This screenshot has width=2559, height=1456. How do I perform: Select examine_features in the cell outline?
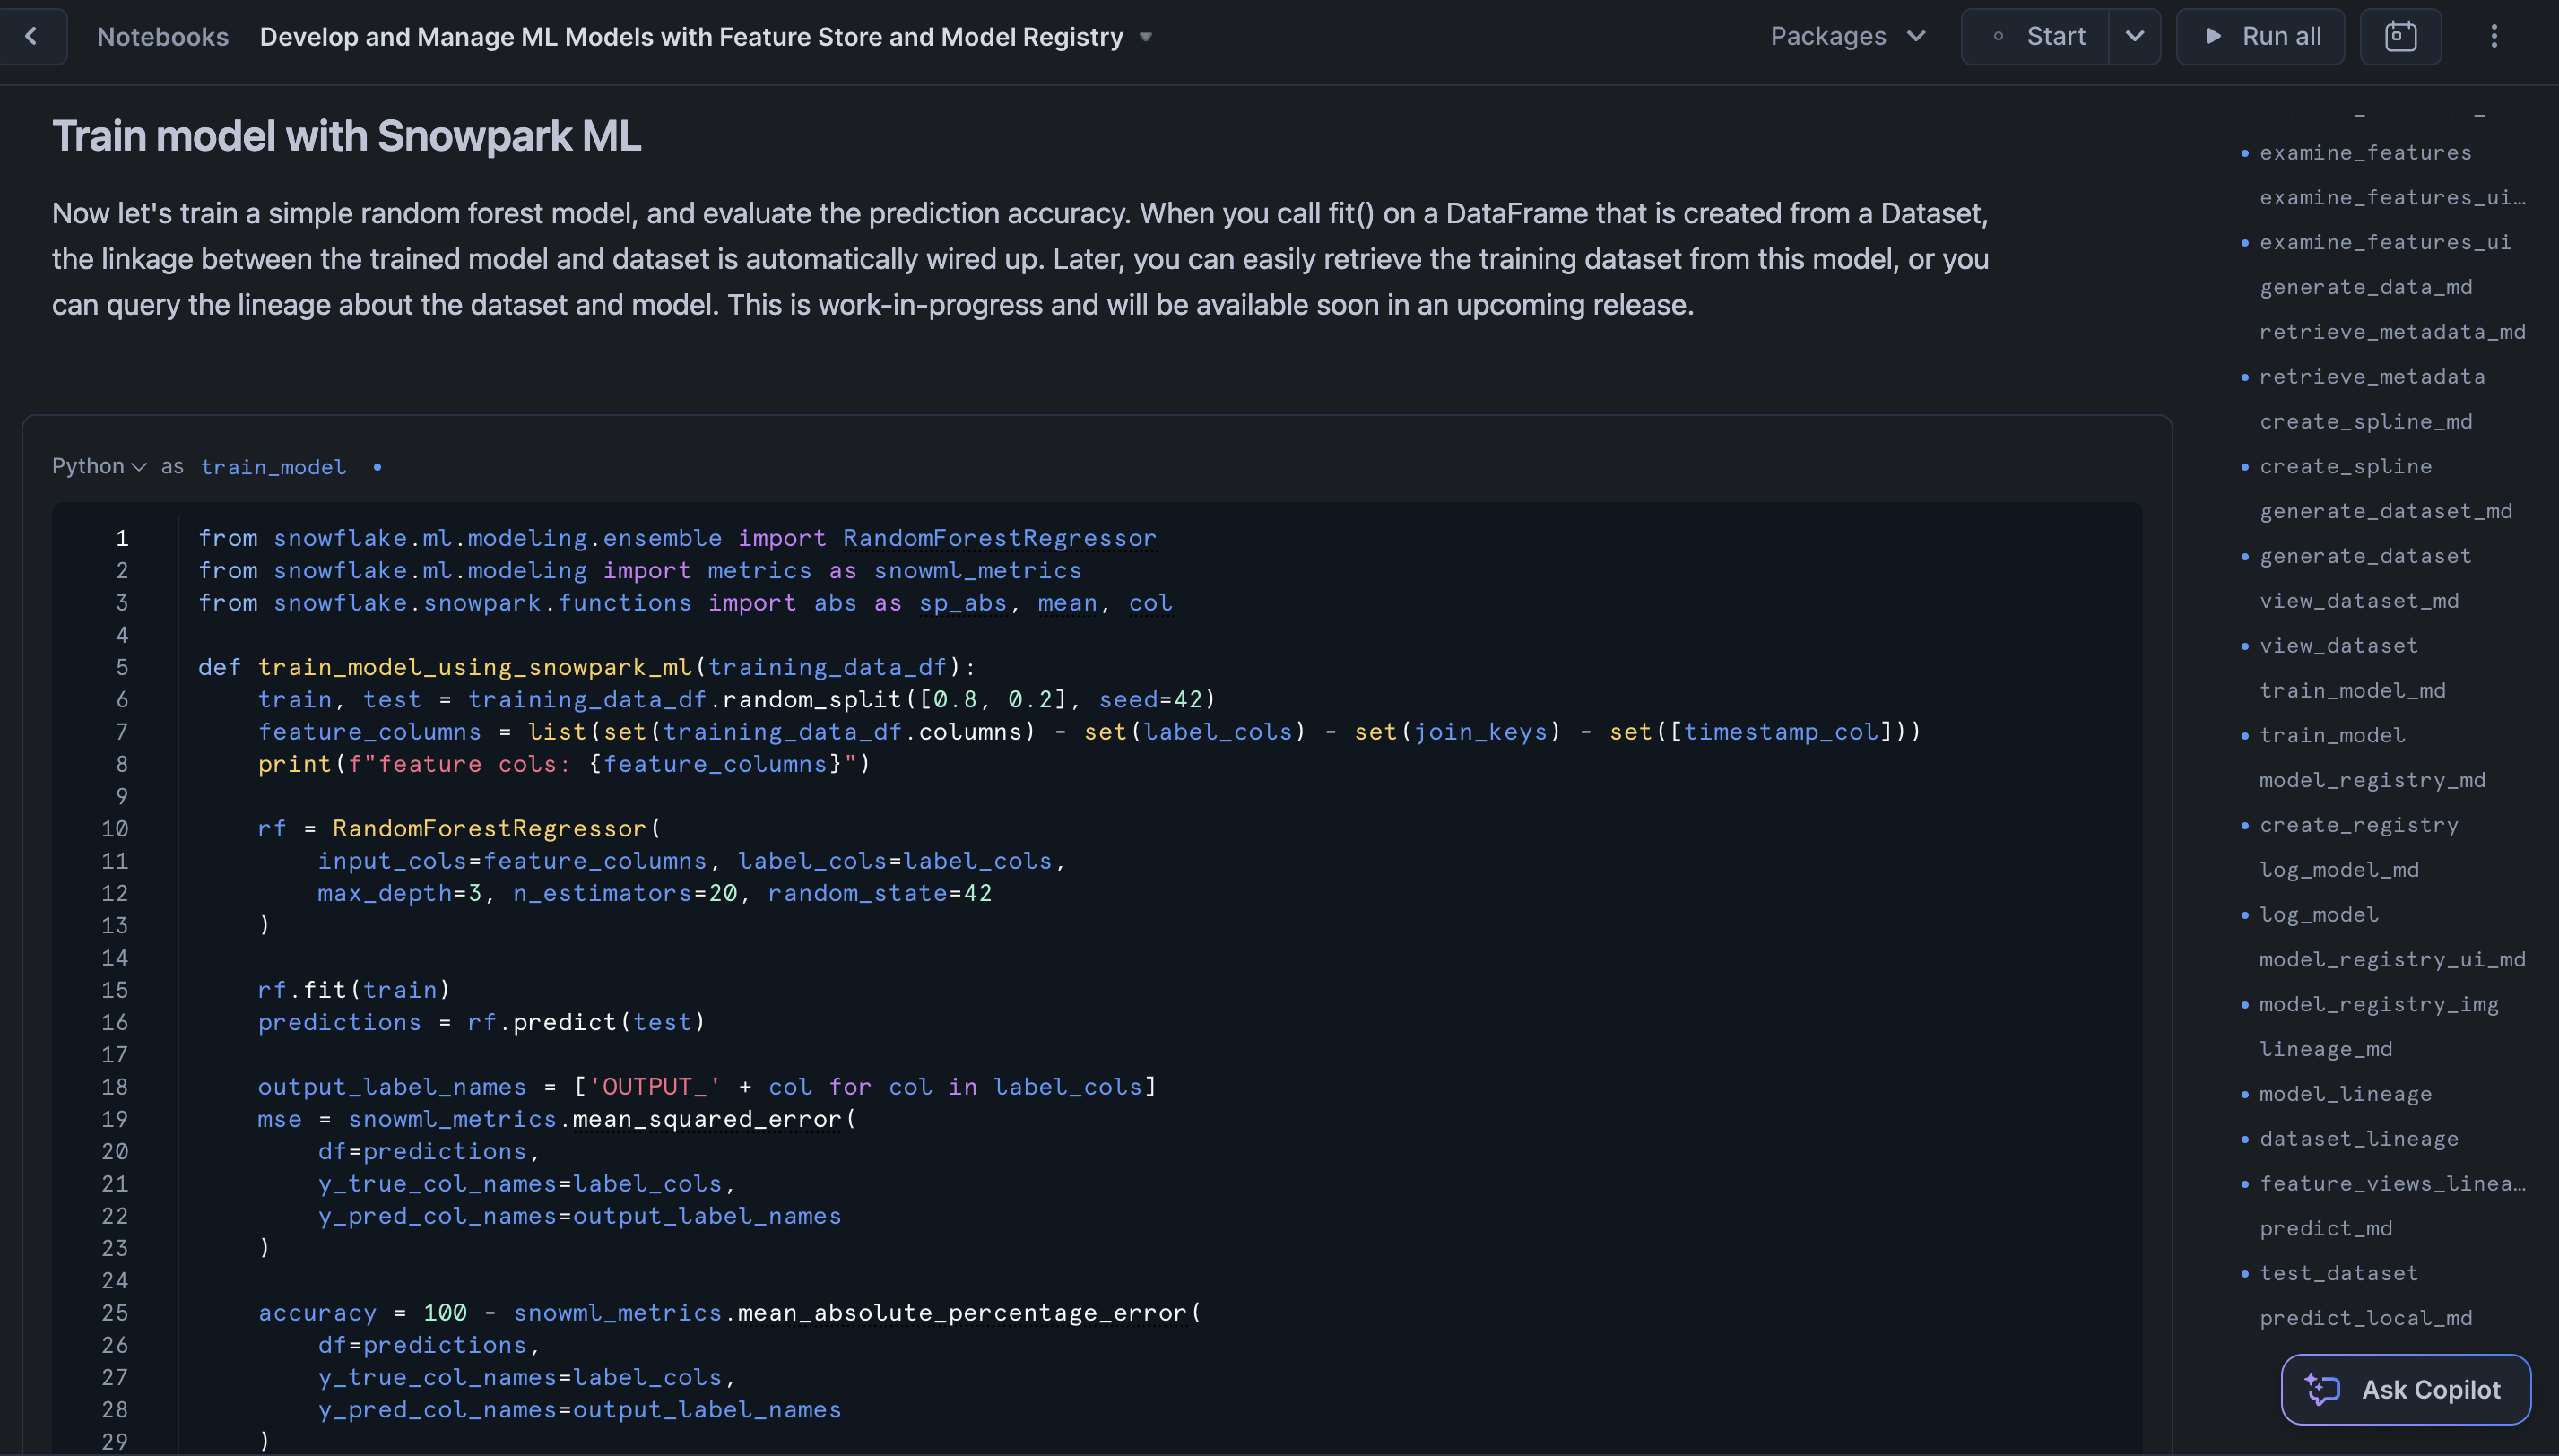[2364, 153]
